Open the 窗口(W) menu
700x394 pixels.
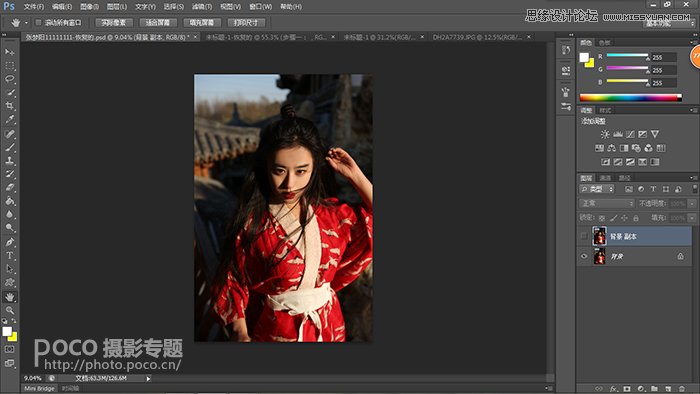click(x=260, y=7)
